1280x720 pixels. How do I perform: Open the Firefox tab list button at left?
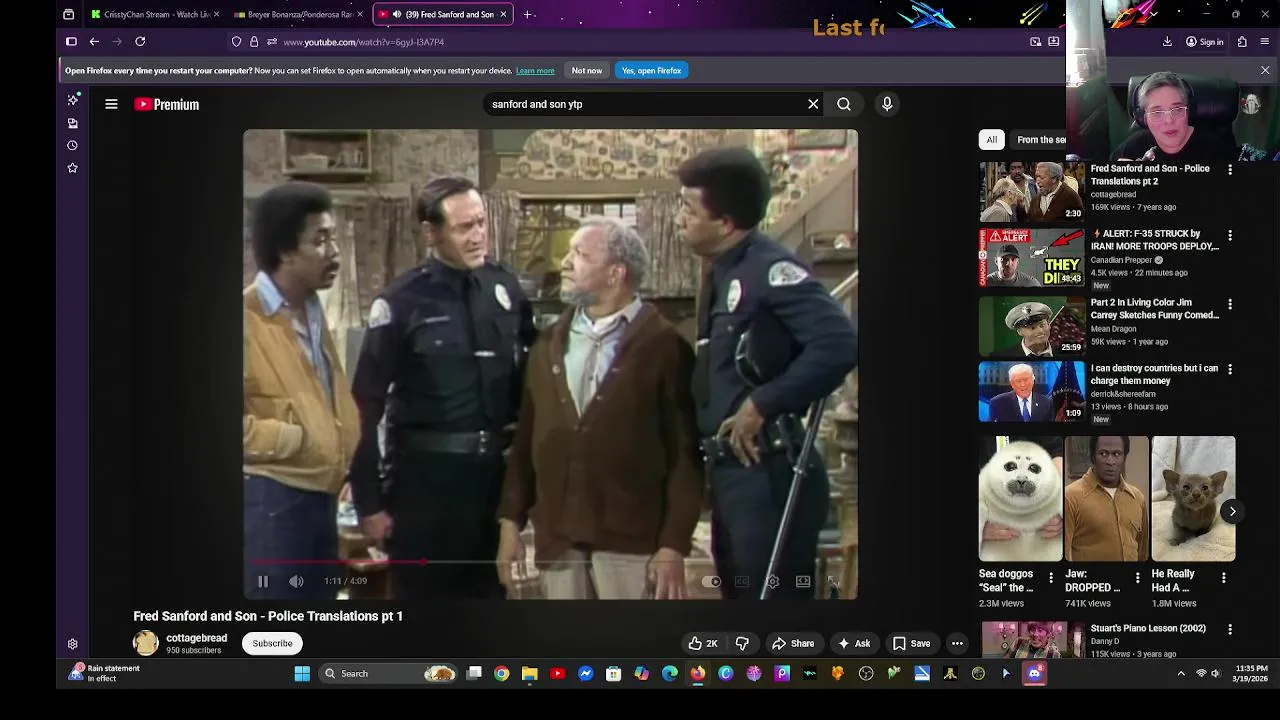(x=68, y=15)
